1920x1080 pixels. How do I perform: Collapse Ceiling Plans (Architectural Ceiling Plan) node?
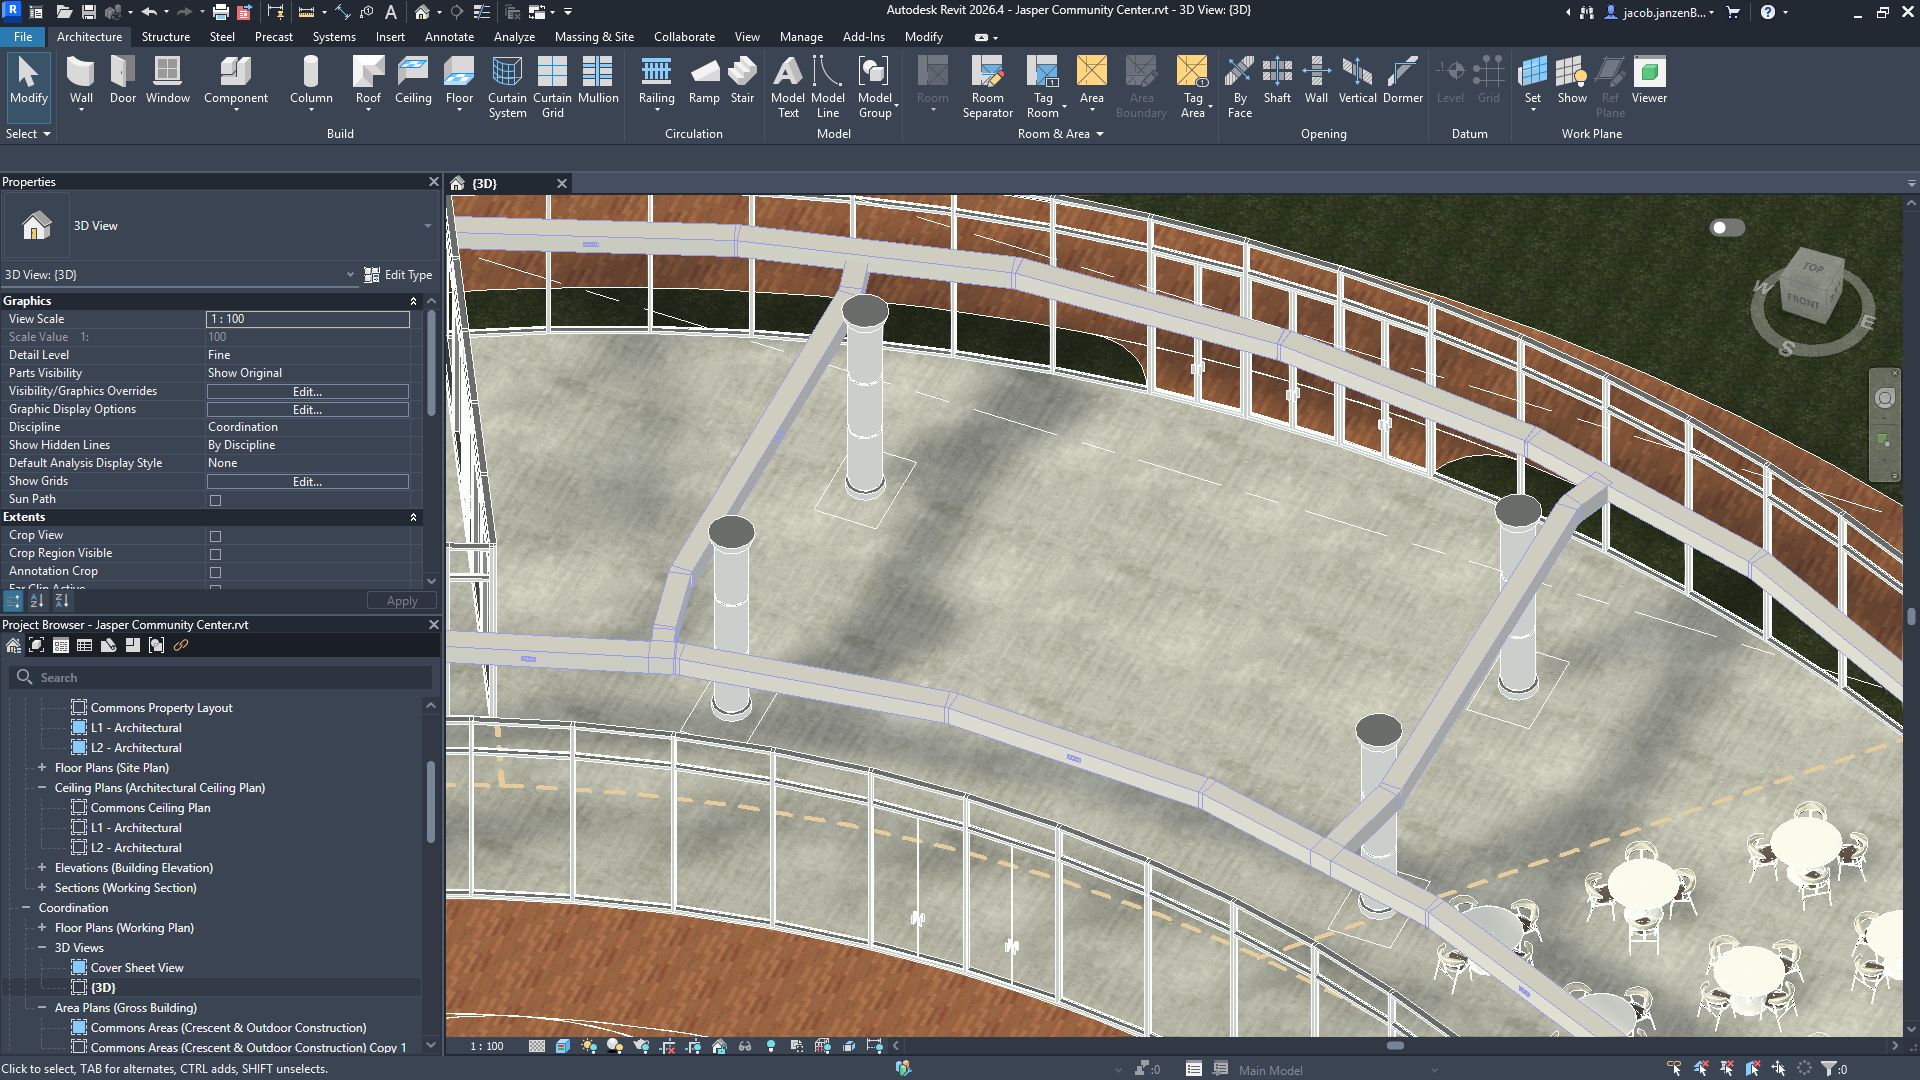tap(42, 788)
